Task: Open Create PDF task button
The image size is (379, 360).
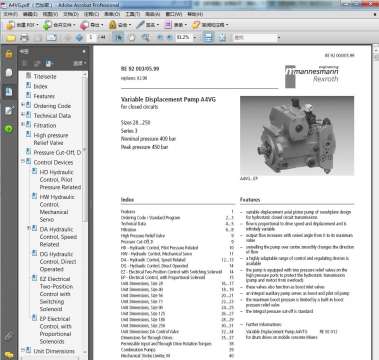Action: tap(22, 25)
